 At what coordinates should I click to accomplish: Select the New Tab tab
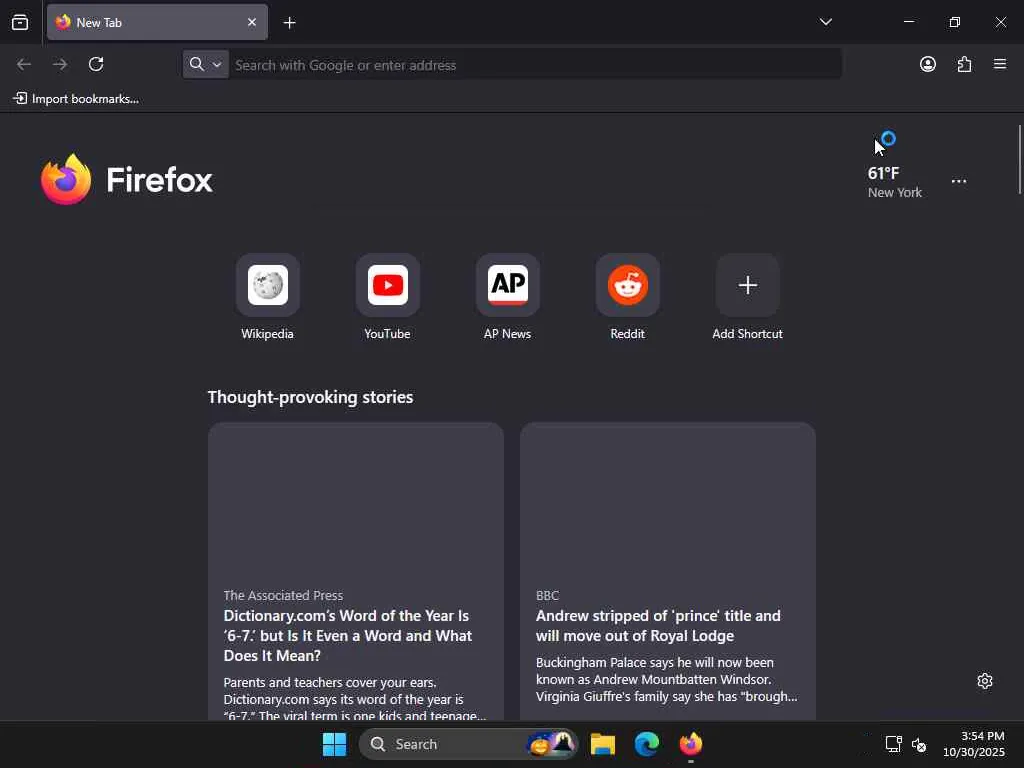pos(157,22)
